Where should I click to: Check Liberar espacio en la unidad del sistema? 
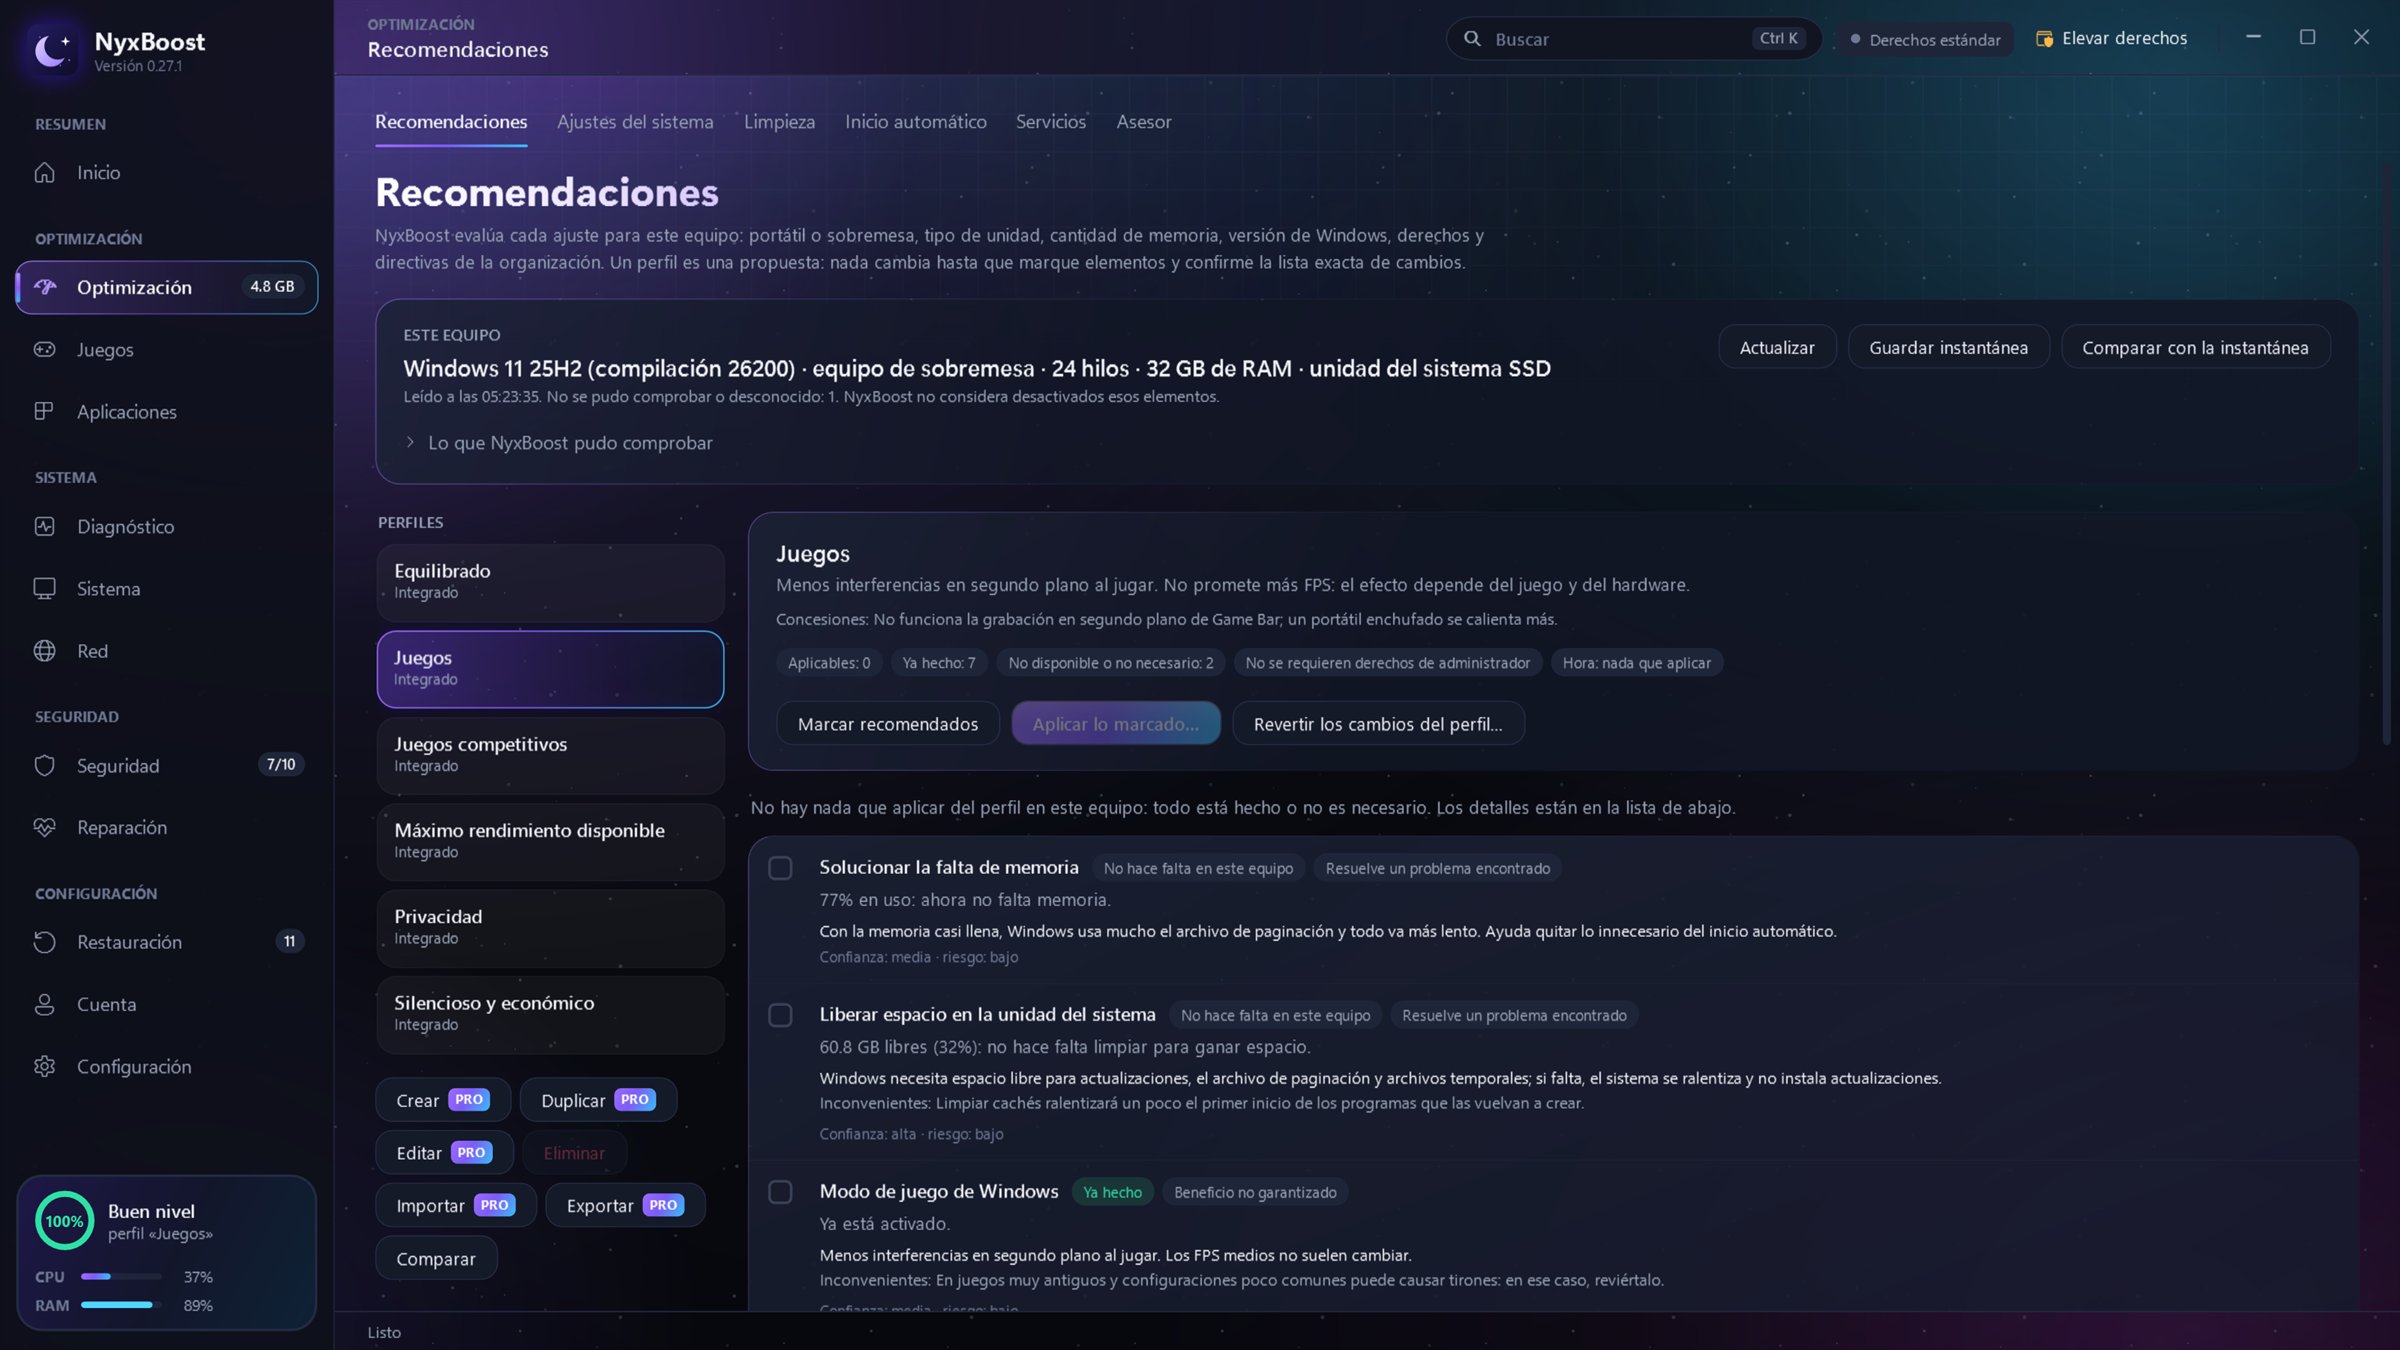(x=780, y=1015)
